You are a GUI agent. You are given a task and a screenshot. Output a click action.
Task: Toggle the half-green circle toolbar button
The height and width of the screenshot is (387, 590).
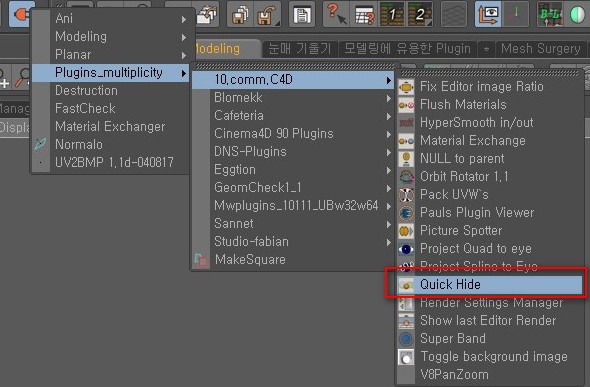tap(578, 15)
